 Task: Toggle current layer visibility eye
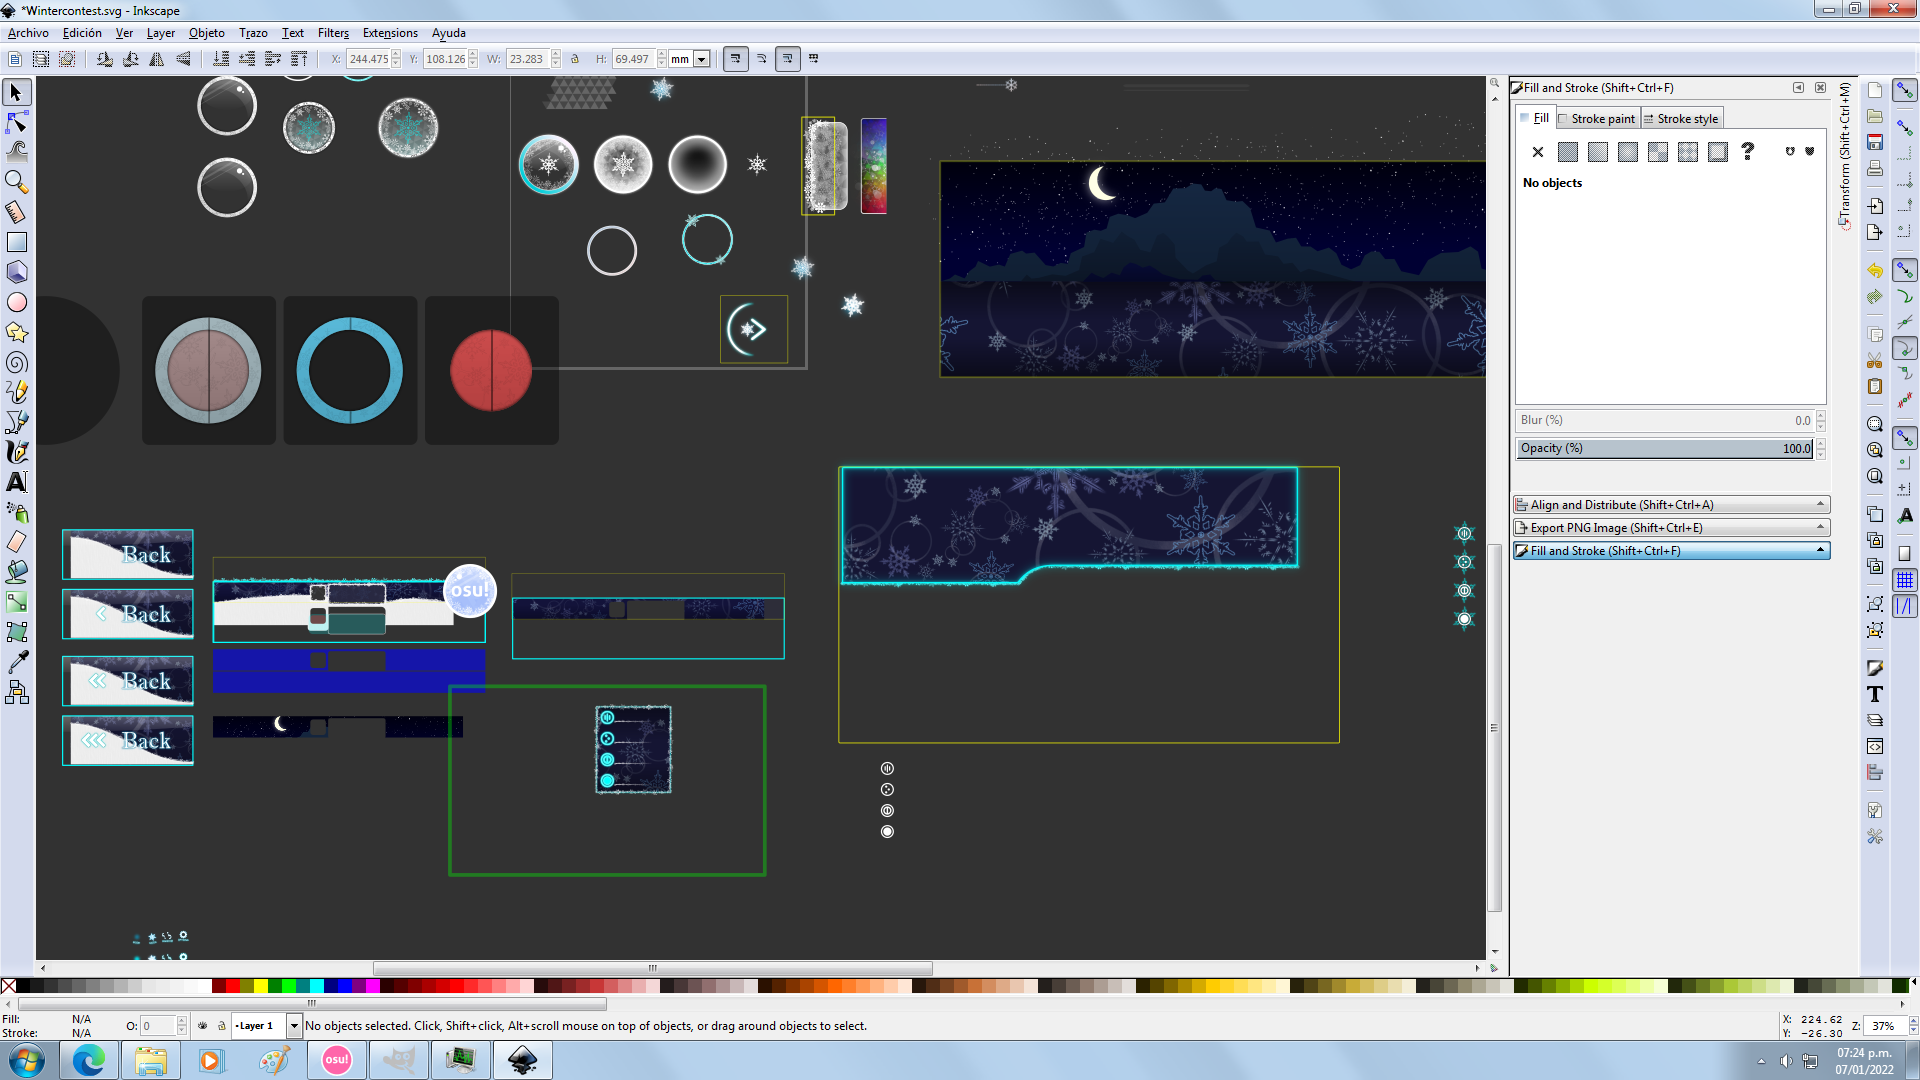203,1026
